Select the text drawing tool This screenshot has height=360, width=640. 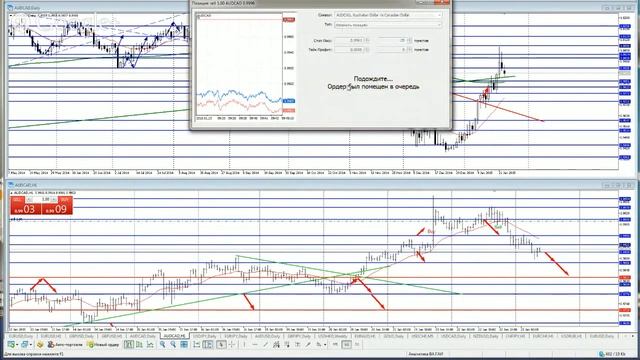click(298, 344)
